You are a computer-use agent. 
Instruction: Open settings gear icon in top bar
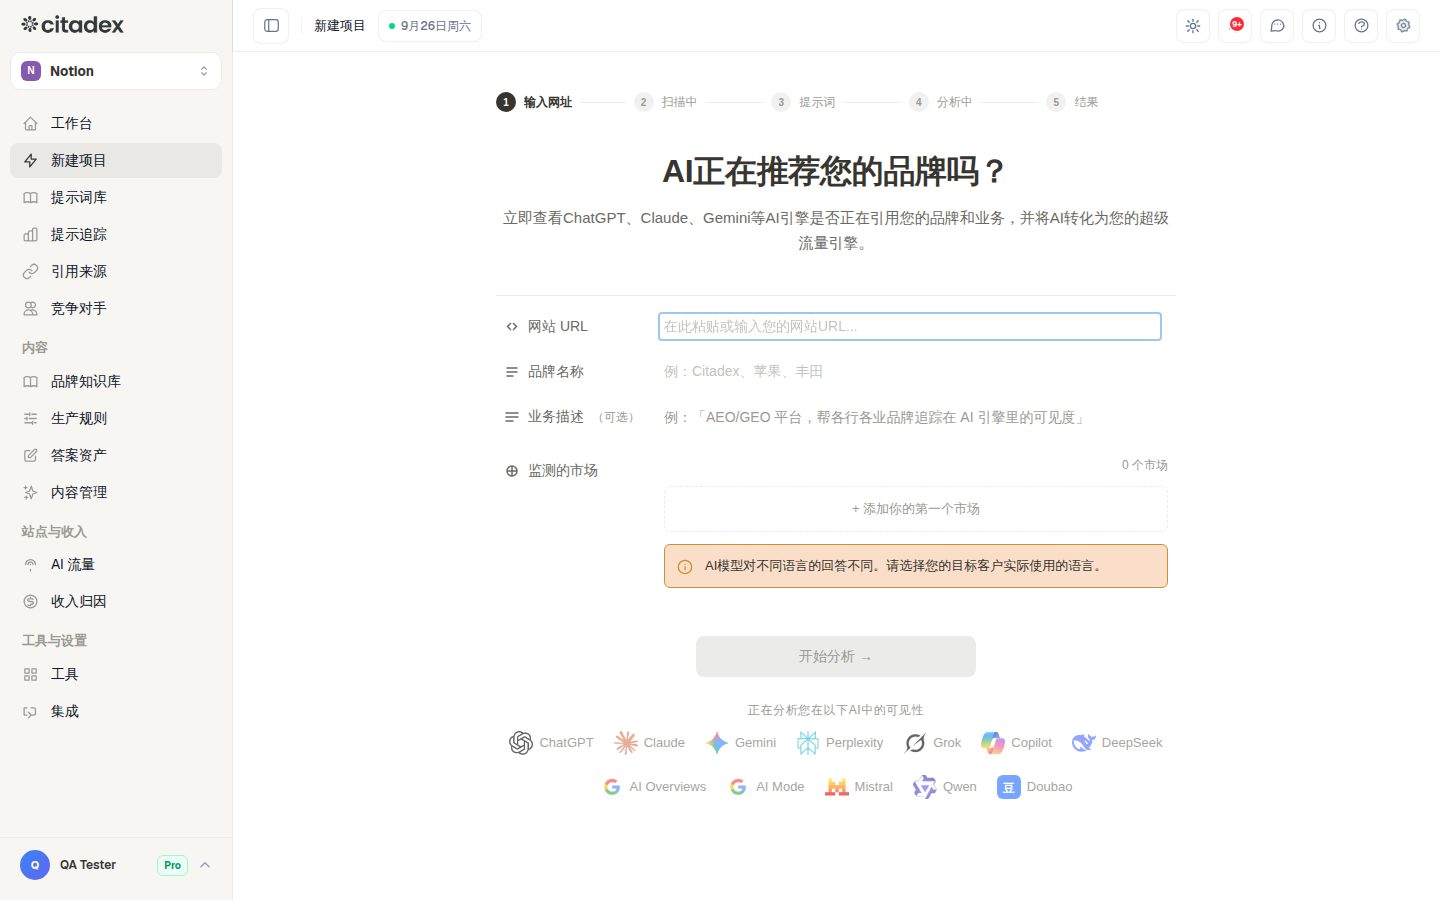[x=1403, y=26]
